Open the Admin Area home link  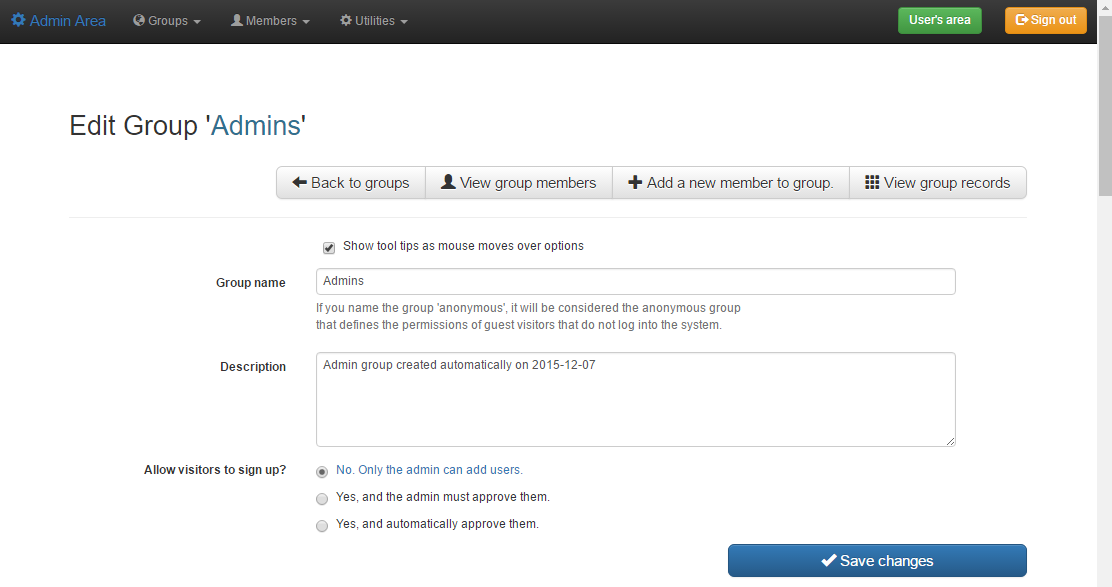click(59, 21)
